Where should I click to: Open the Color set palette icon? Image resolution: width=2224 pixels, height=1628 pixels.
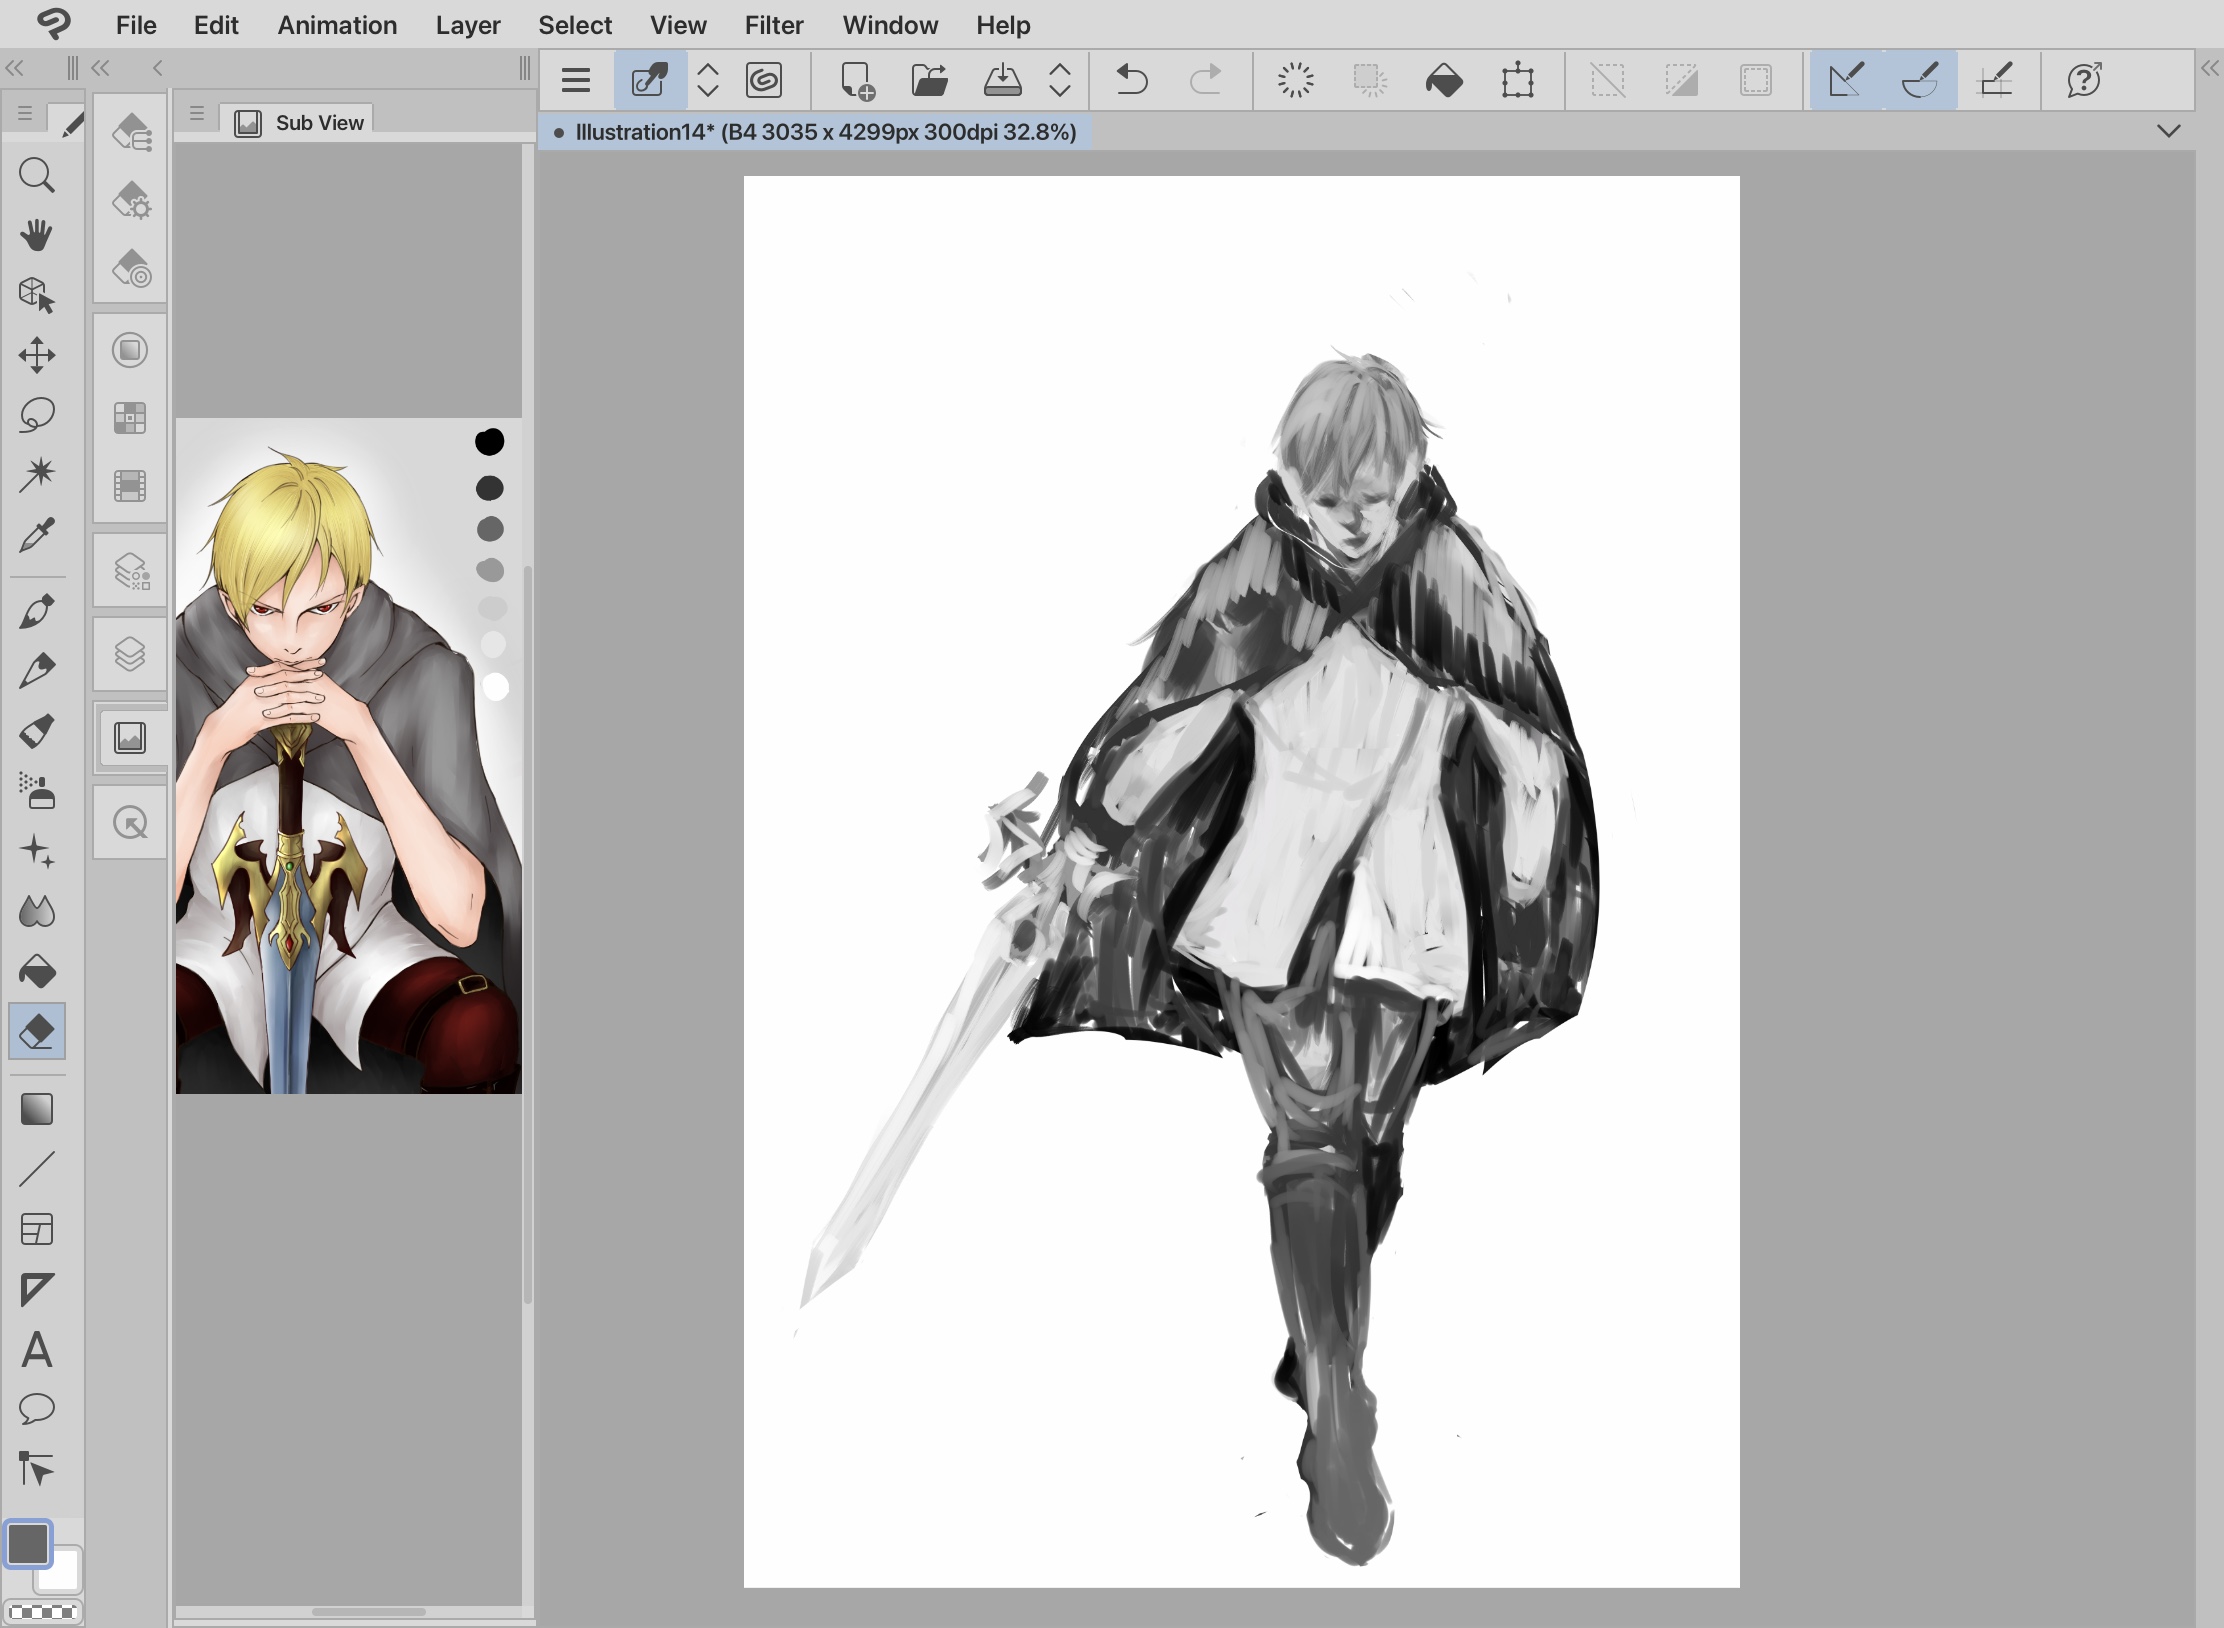tap(131, 418)
